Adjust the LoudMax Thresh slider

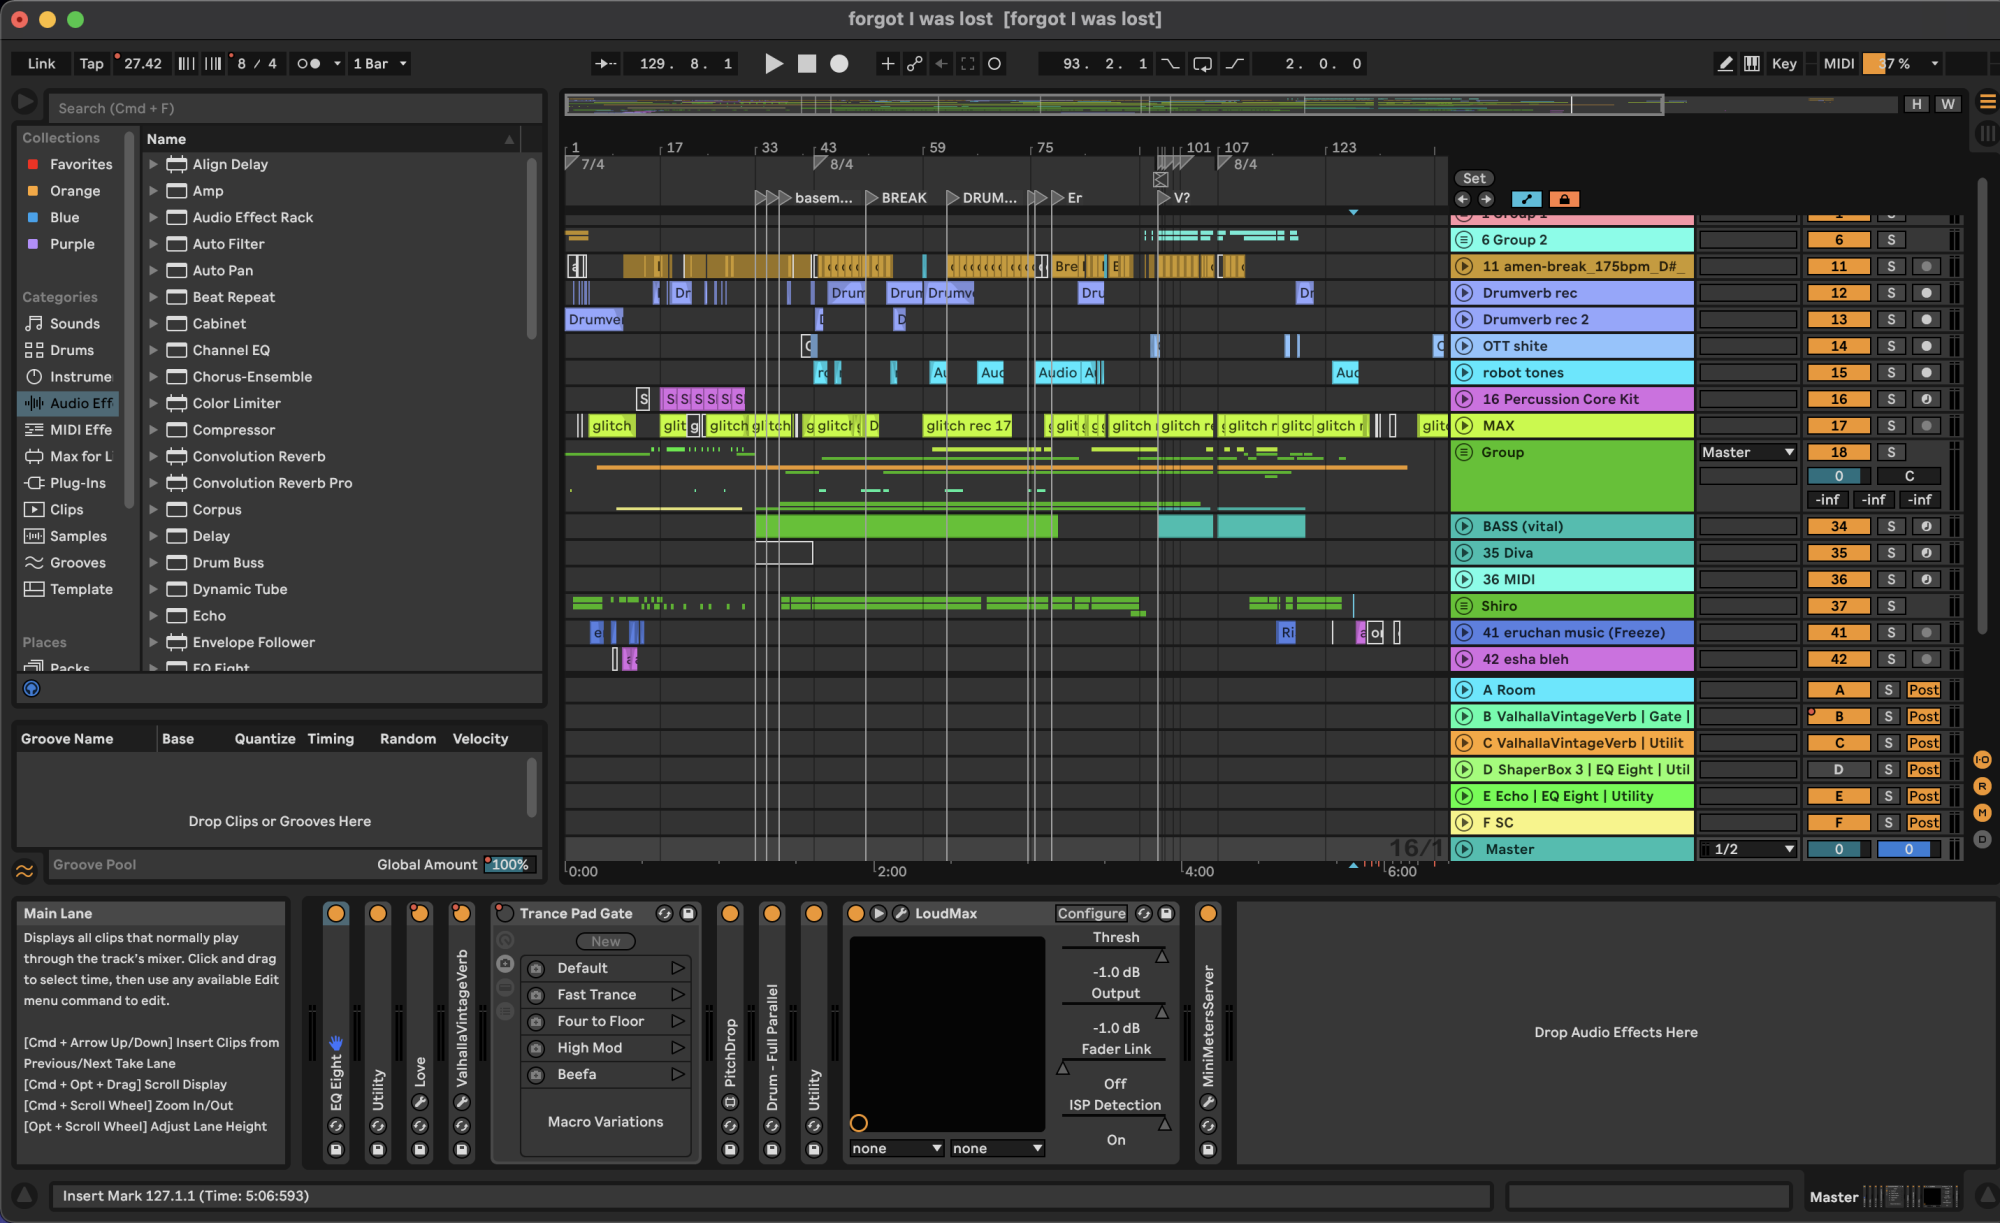click(x=1115, y=955)
